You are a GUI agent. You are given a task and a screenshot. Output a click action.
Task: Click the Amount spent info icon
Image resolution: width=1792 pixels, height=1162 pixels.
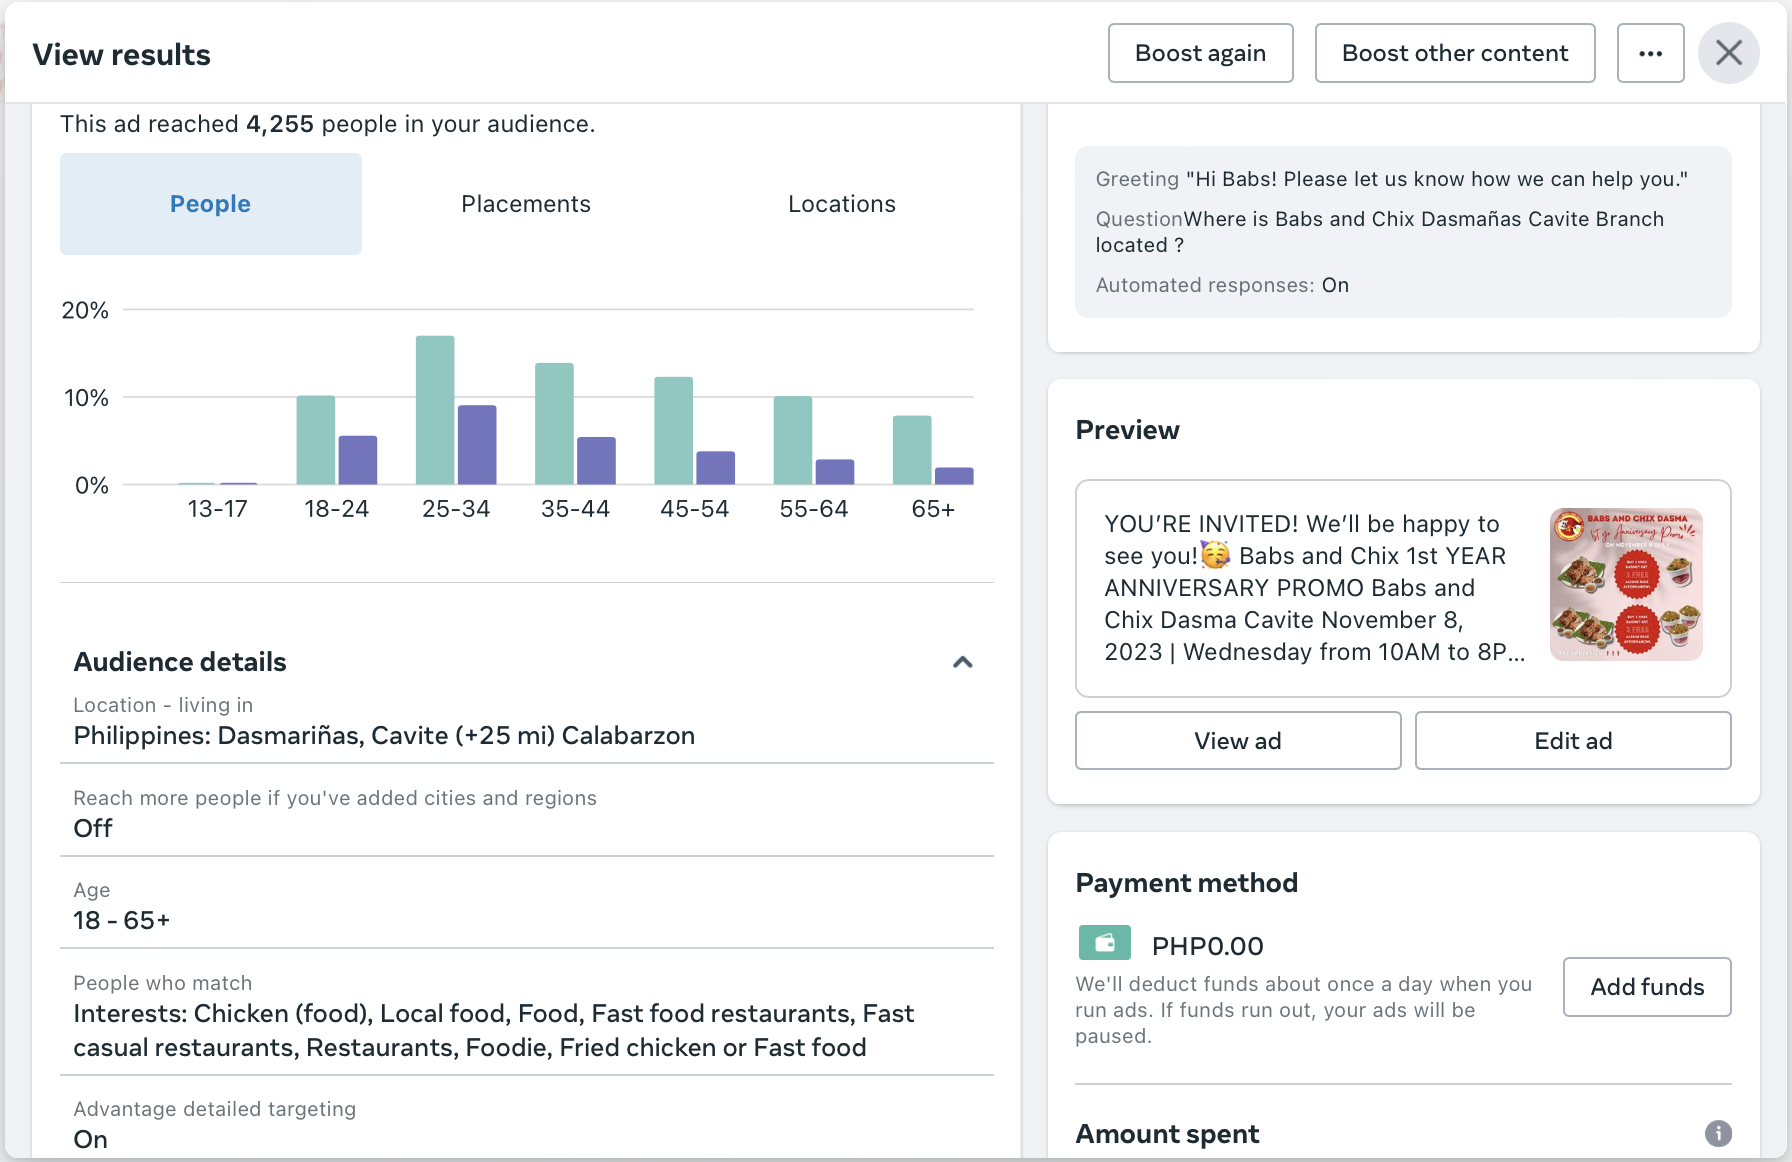tap(1717, 1133)
